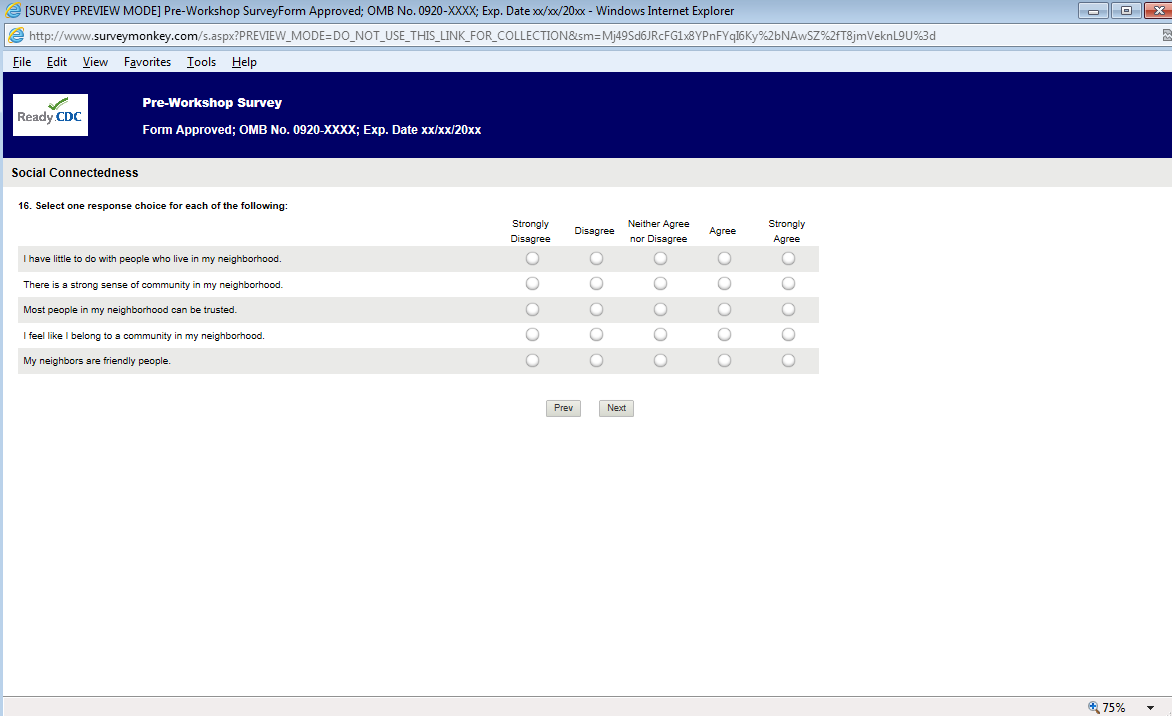Click the 'Pre-Workshop Survey' title text
This screenshot has height=716, width=1172.
coord(212,103)
